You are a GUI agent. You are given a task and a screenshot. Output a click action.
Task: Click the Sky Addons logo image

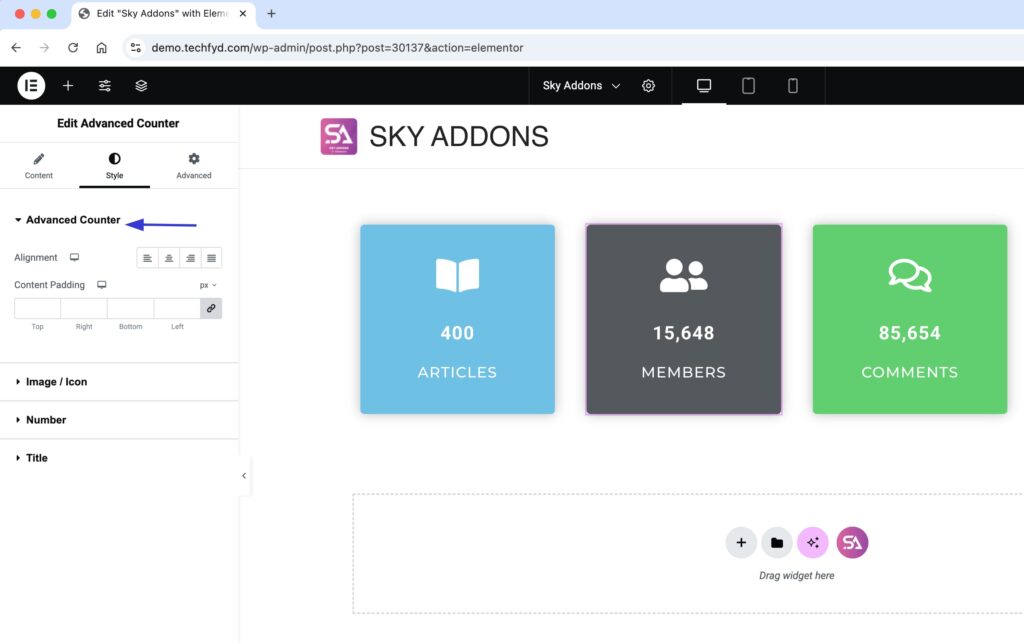[338, 136]
